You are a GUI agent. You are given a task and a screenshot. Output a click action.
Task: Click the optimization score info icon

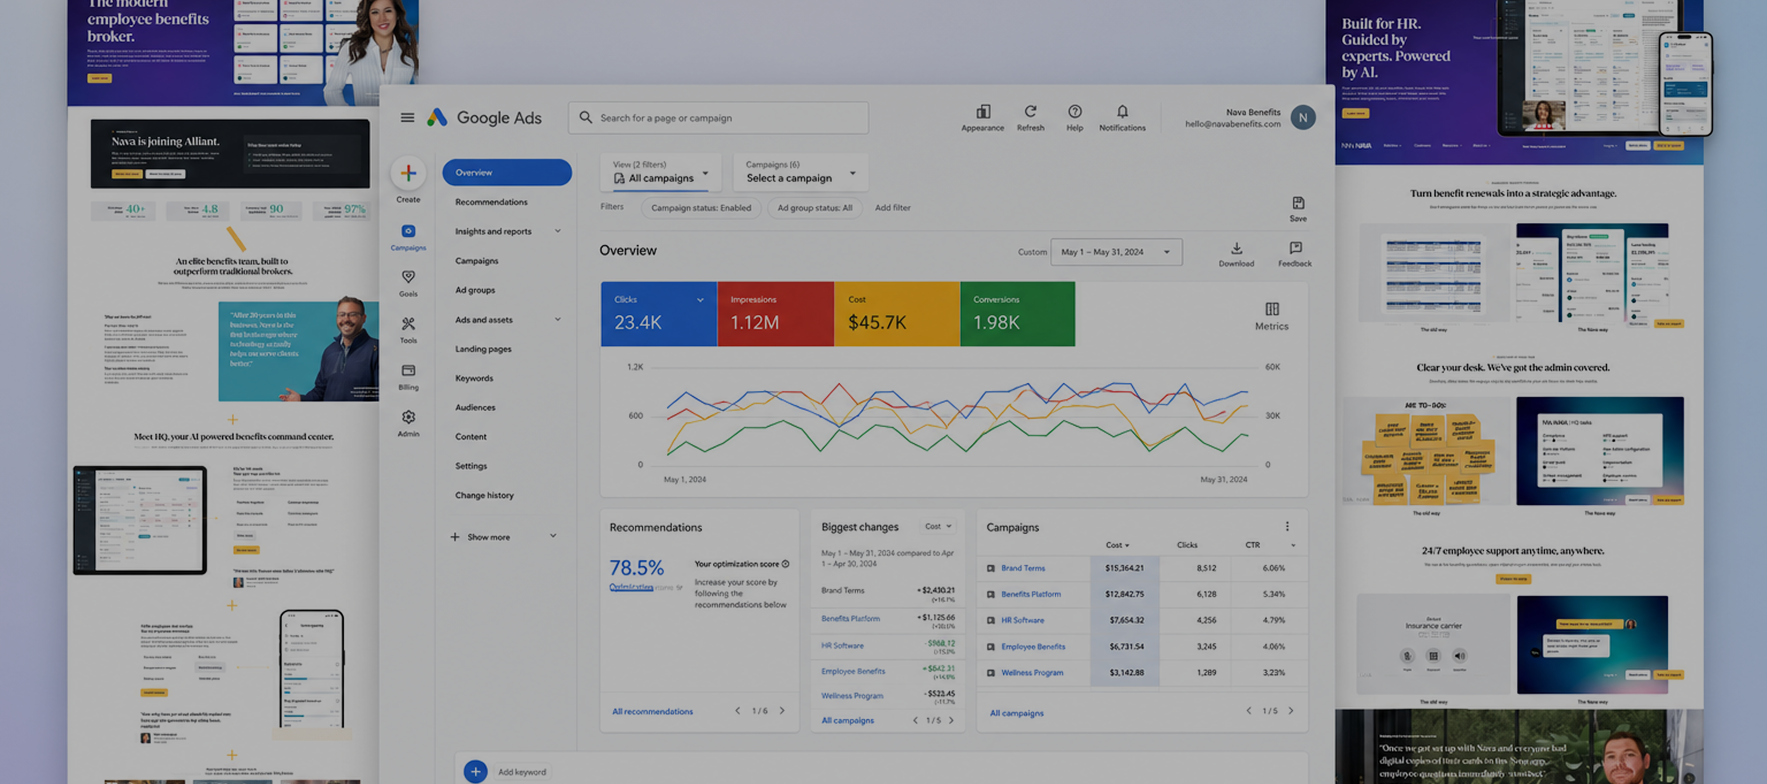pos(785,564)
